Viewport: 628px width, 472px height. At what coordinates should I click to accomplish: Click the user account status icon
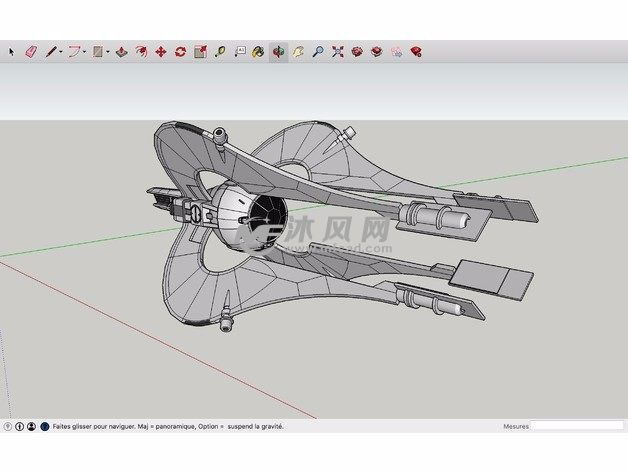point(32,426)
